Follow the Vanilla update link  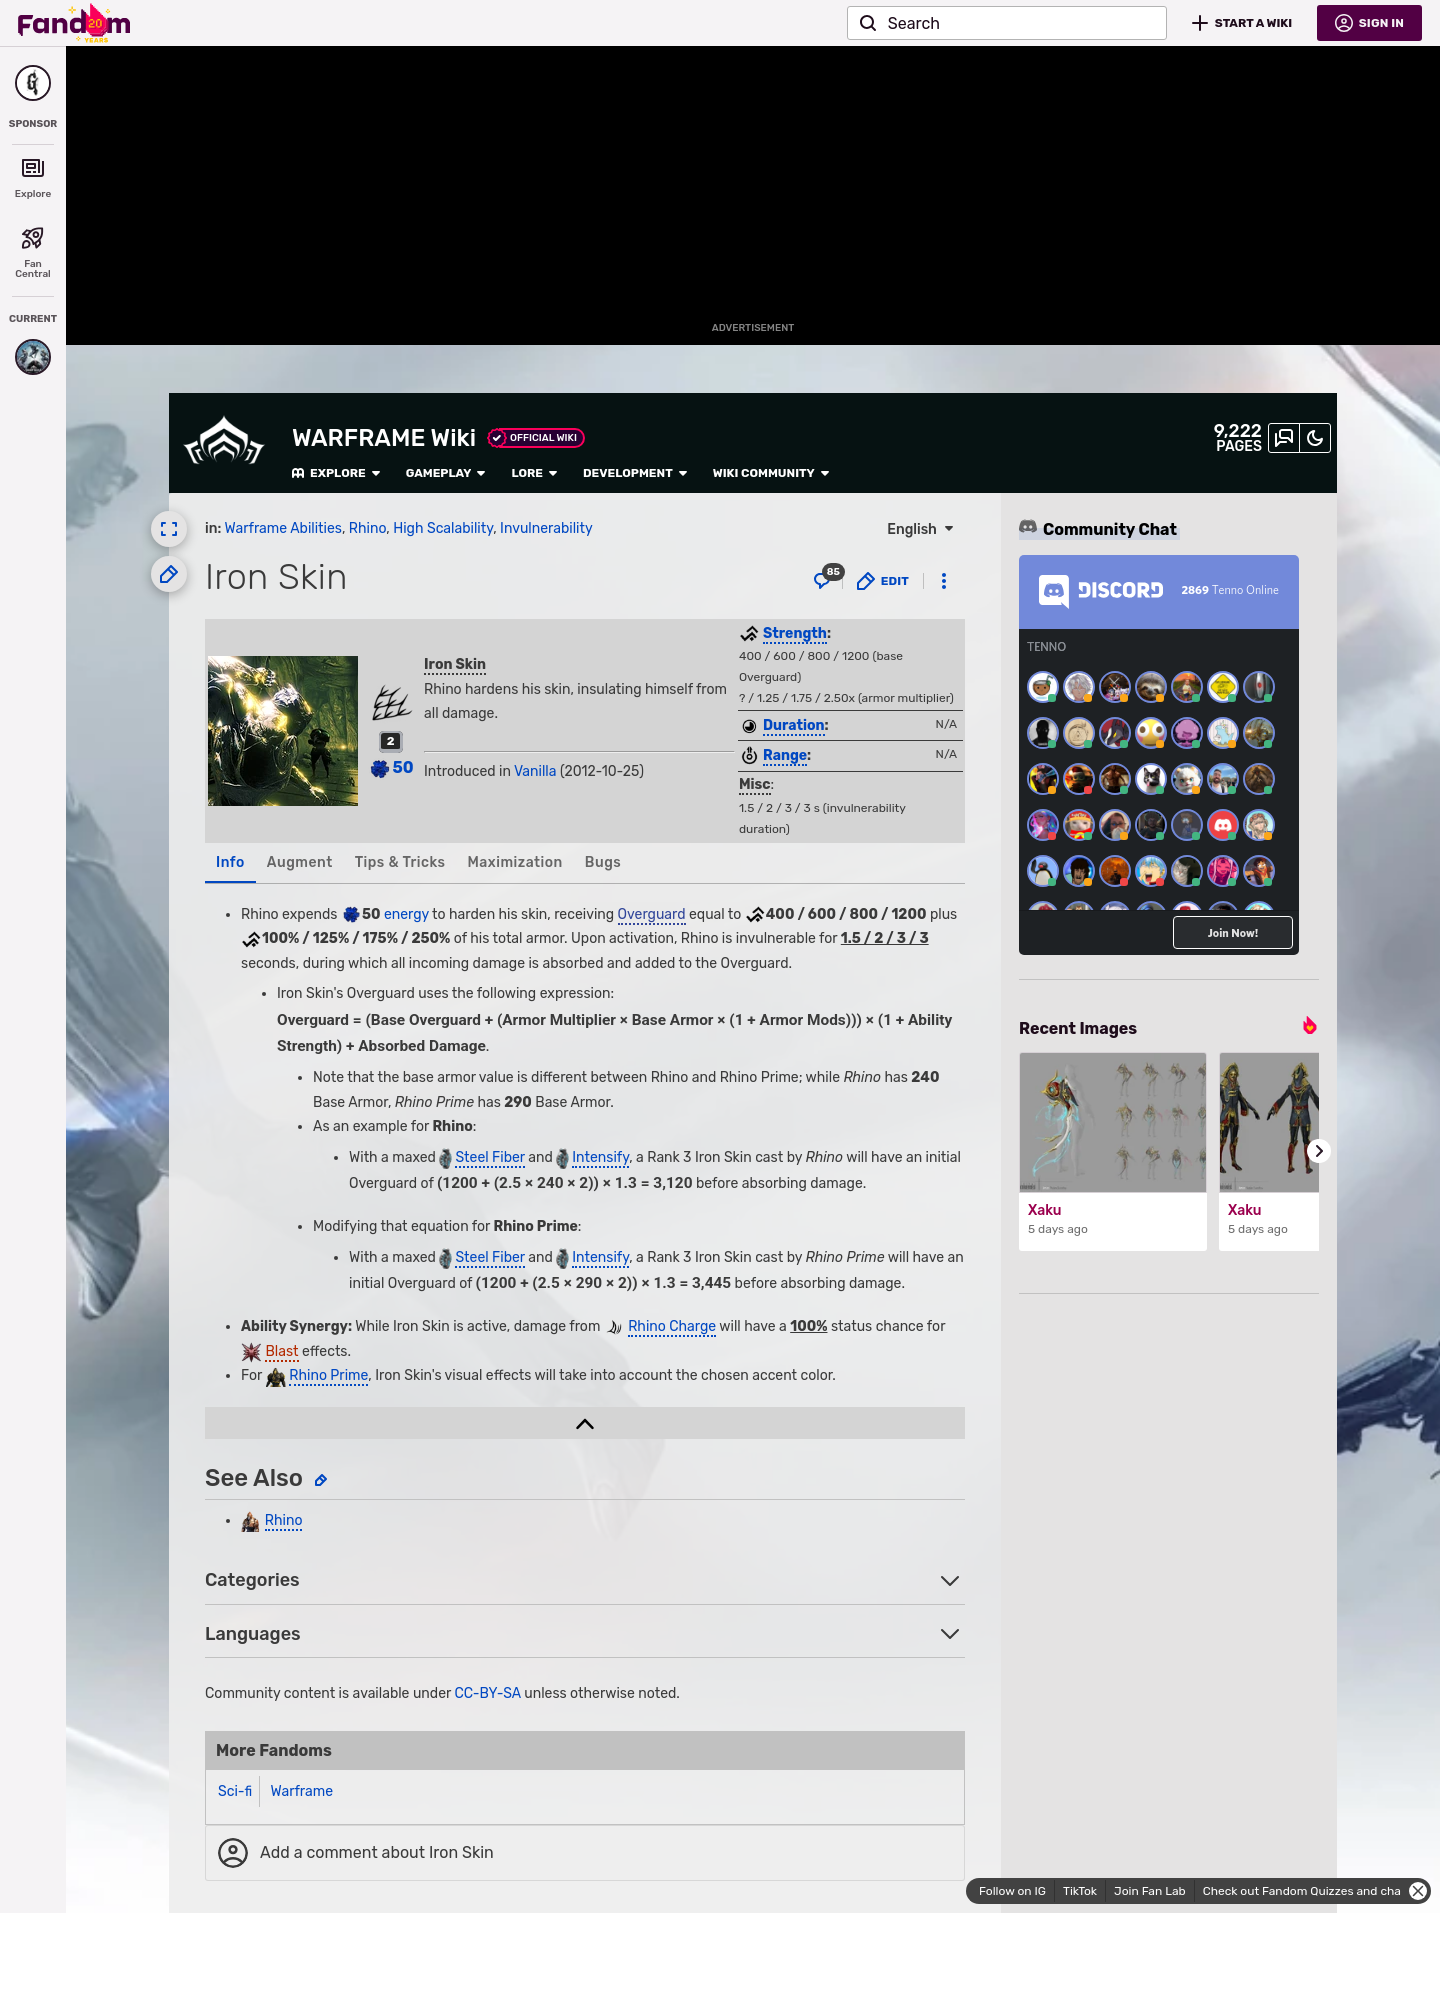535,771
